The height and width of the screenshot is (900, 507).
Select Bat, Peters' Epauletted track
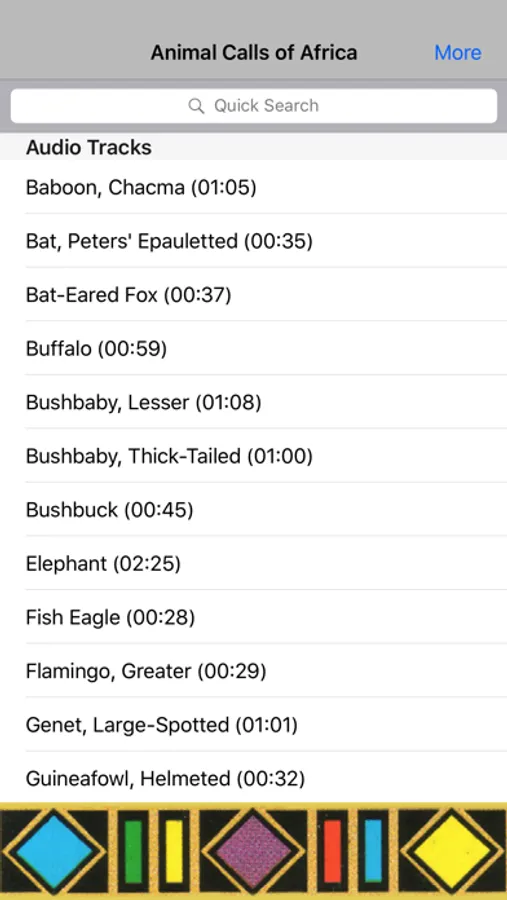pos(253,240)
